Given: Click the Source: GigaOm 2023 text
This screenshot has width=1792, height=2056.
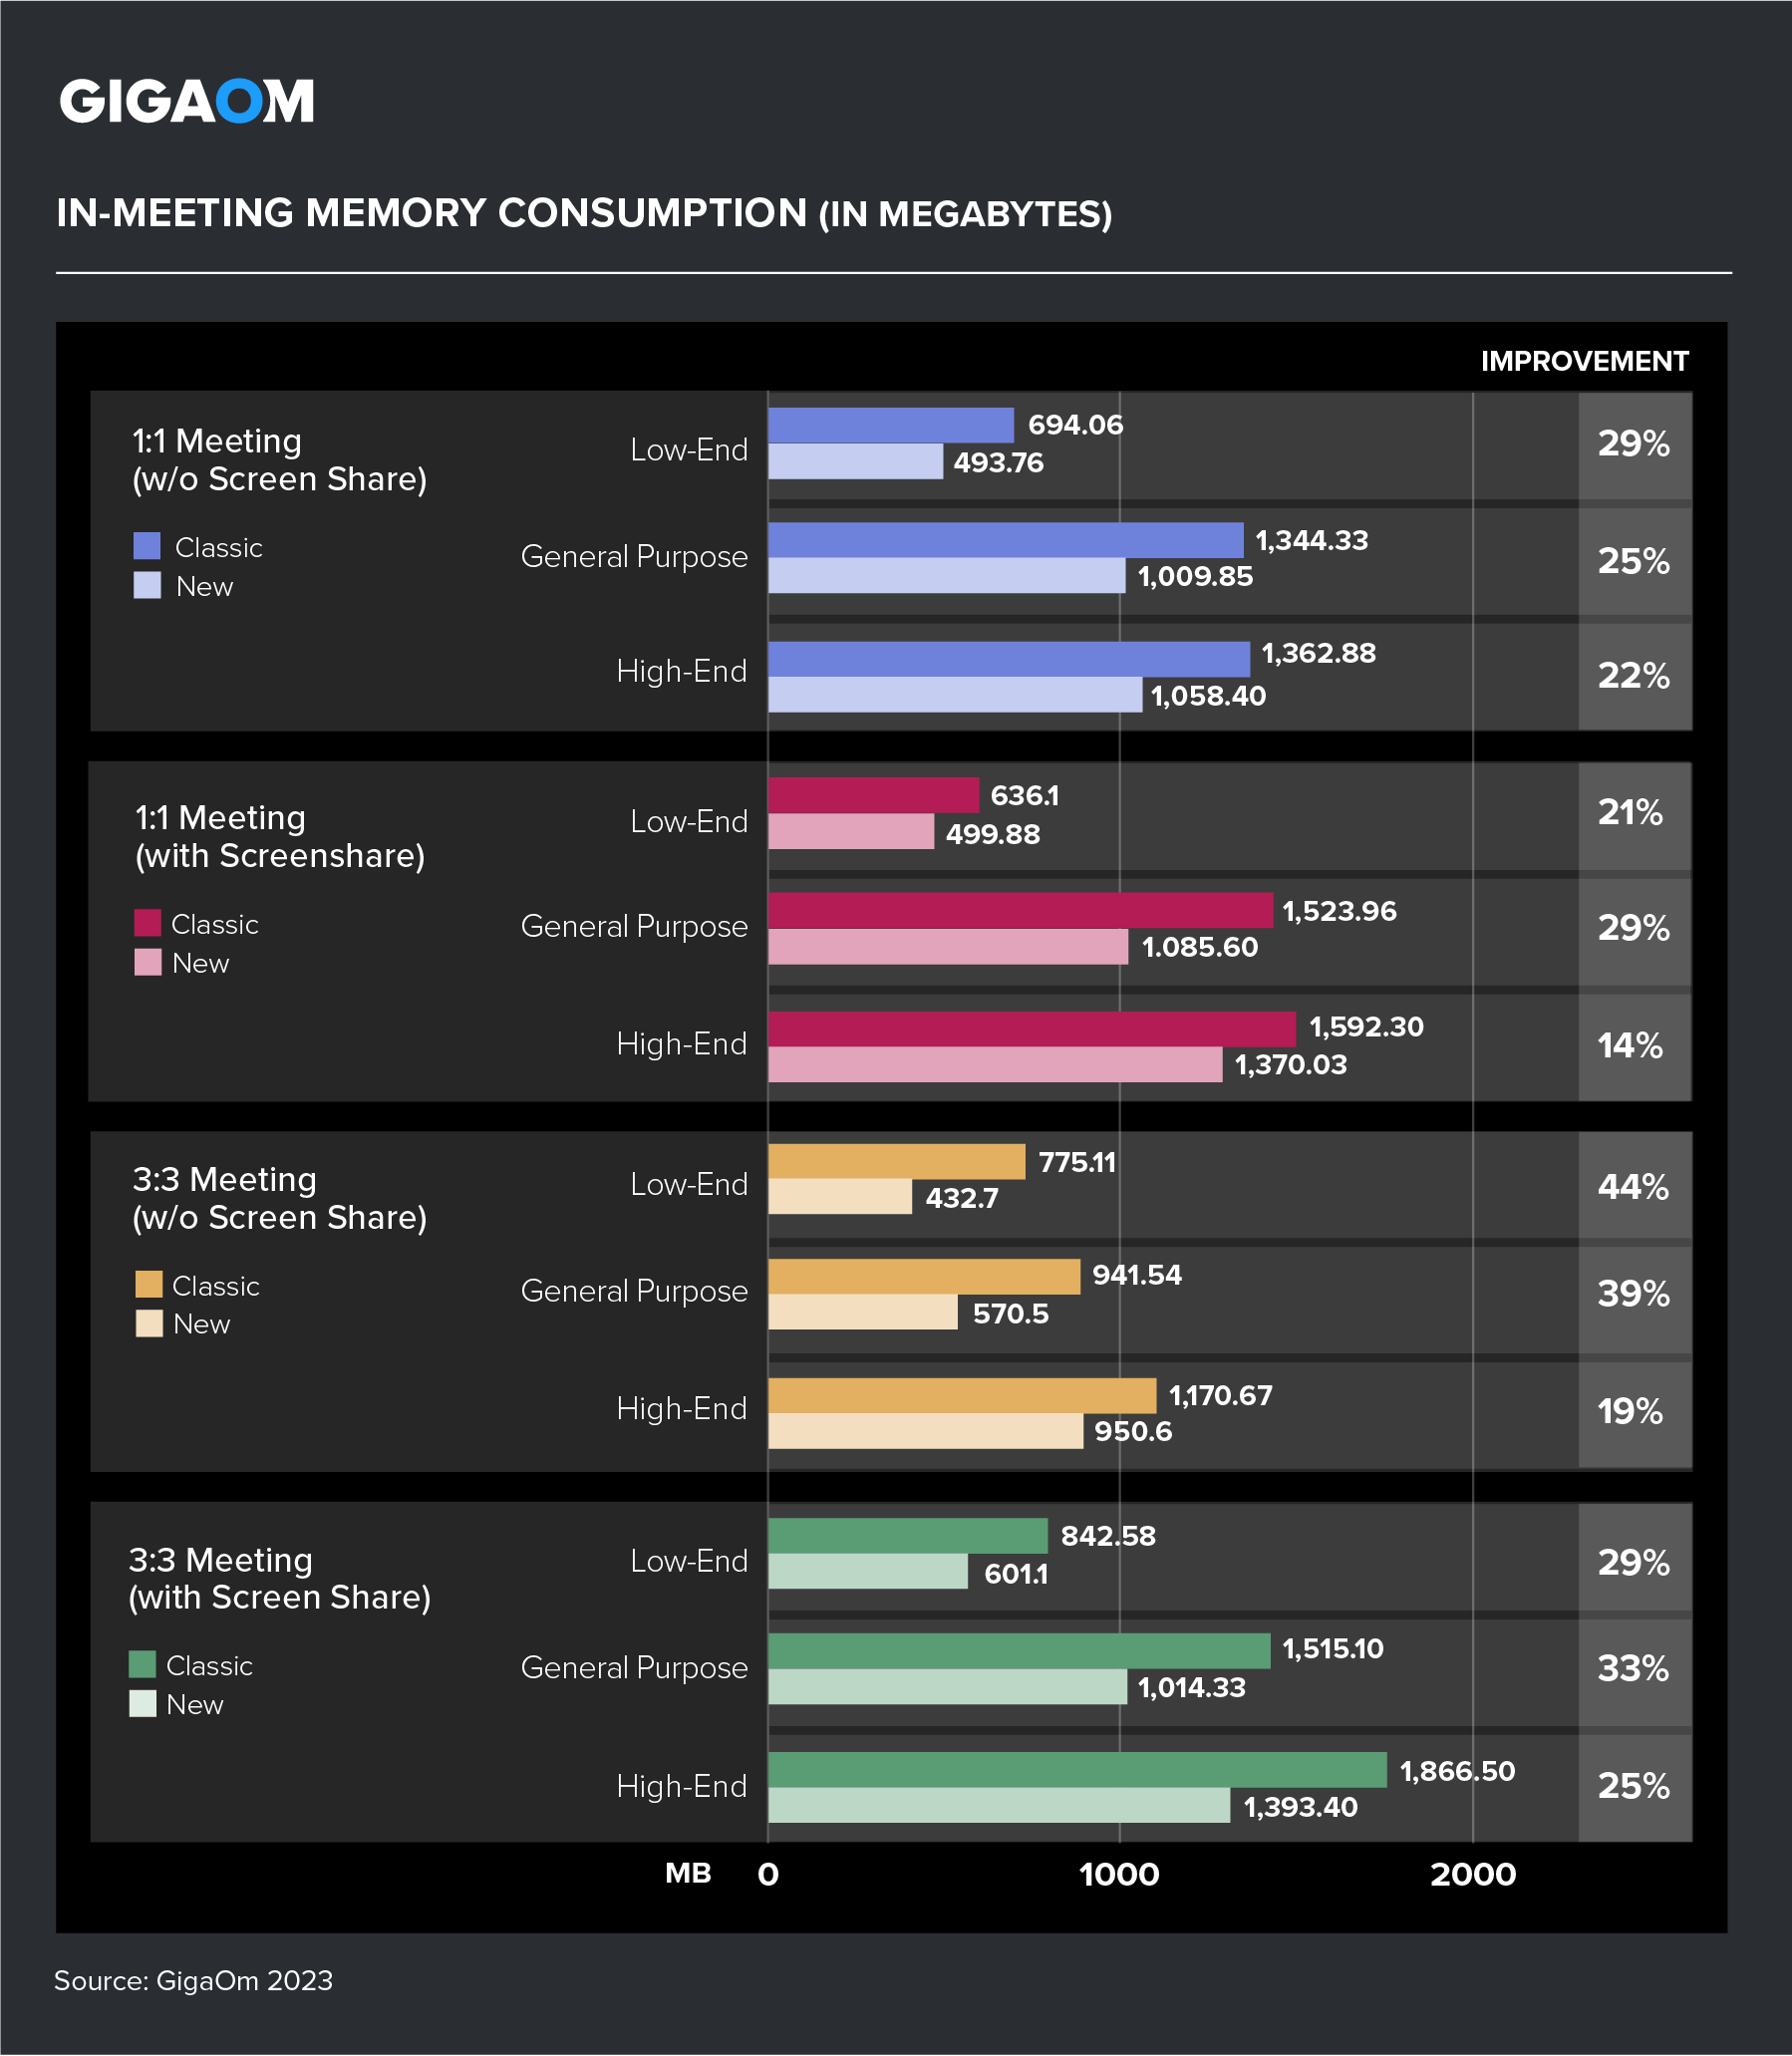Looking at the screenshot, I should click(193, 1981).
